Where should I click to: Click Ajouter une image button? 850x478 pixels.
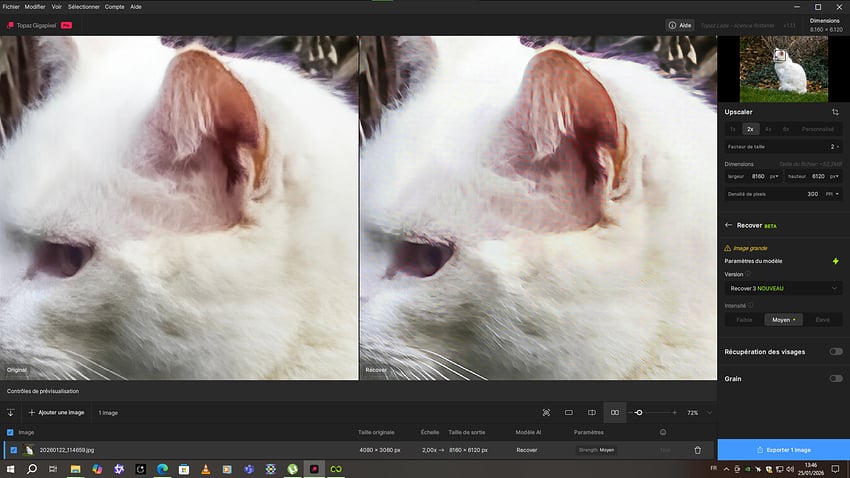pyautogui.click(x=57, y=412)
